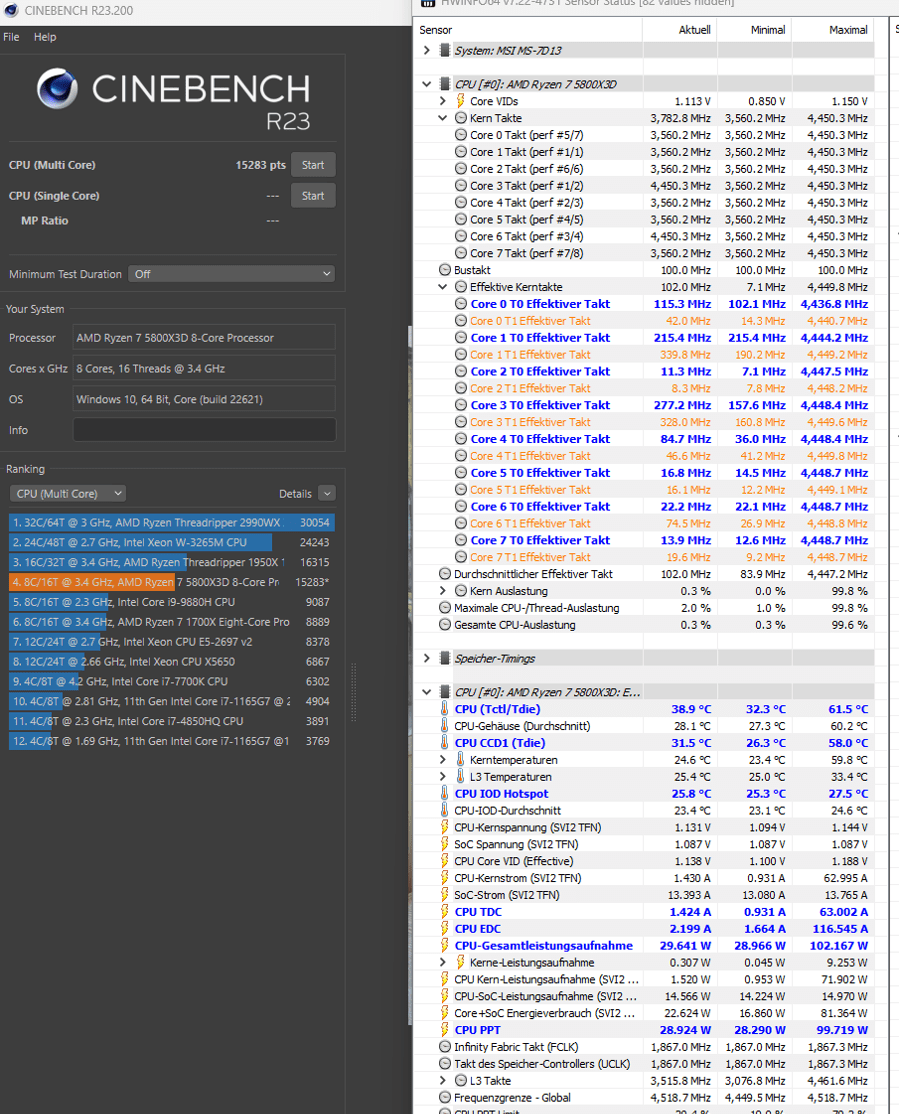
Task: Click the Minimal column header
Action: pos(755,30)
